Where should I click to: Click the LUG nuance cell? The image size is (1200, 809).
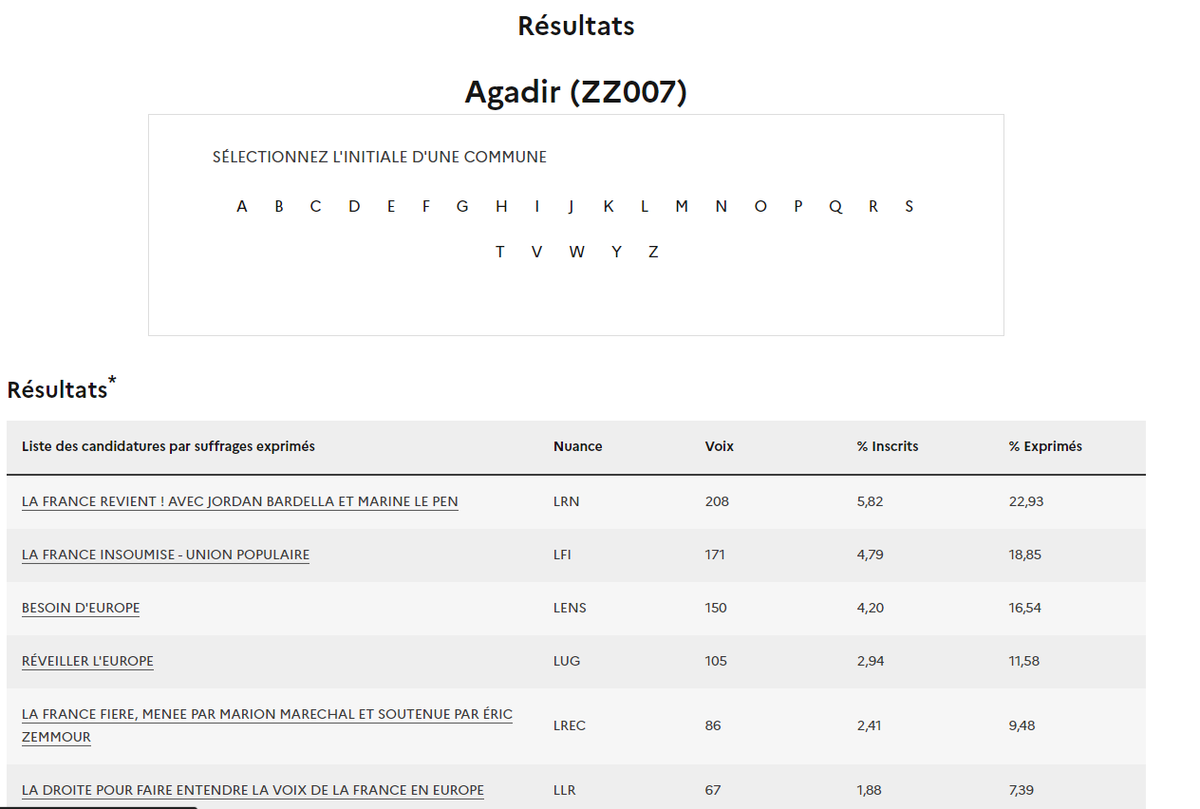(x=566, y=661)
